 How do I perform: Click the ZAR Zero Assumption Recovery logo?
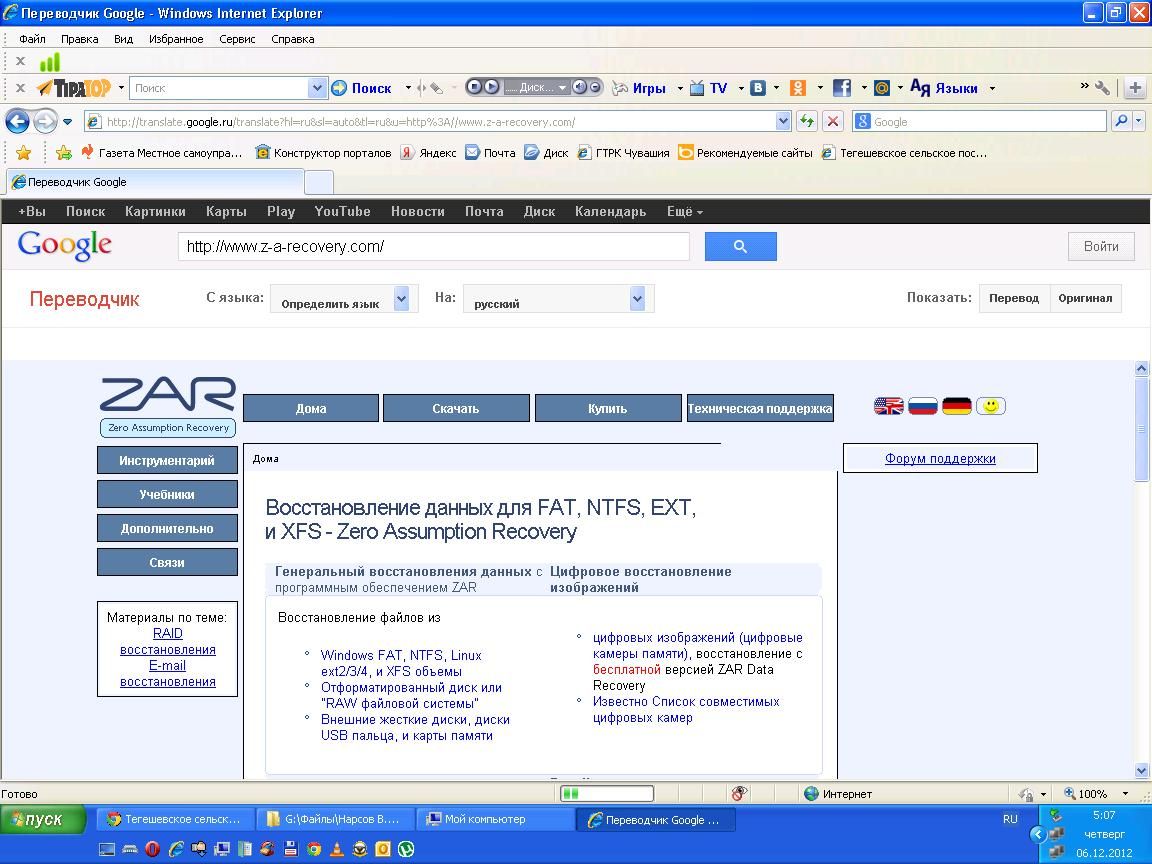point(168,406)
